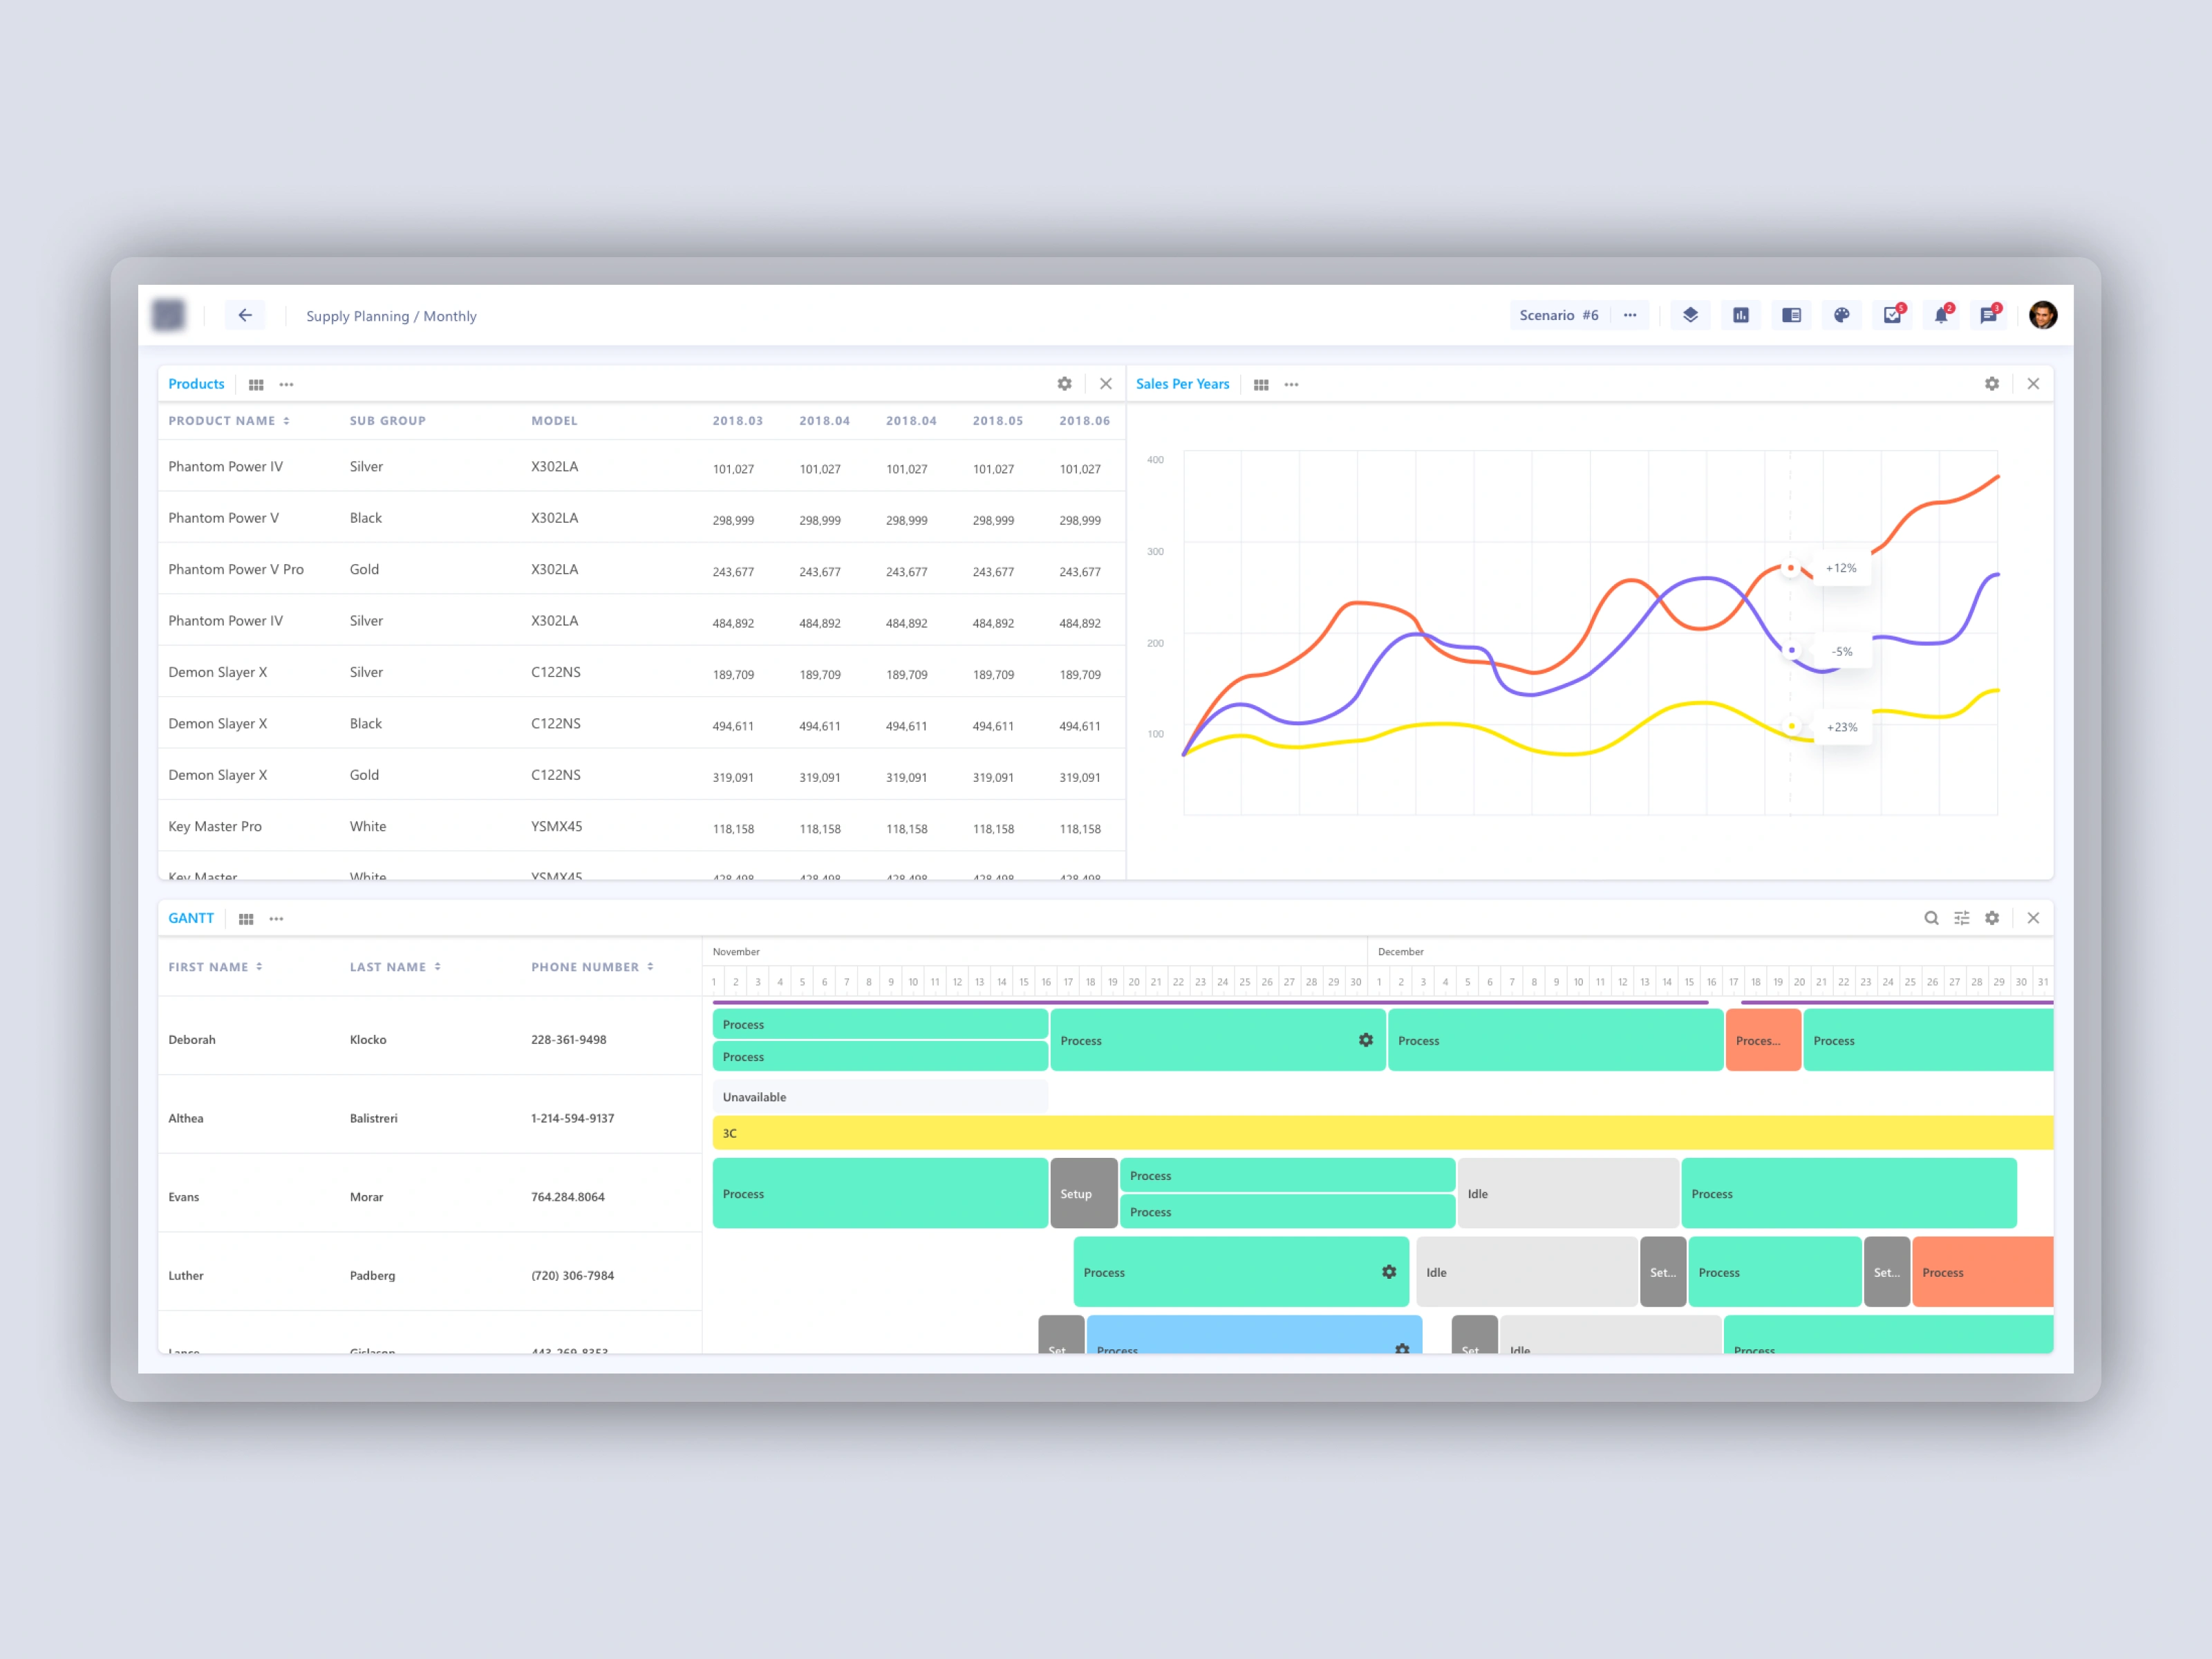Select Luther's Idle block
The width and height of the screenshot is (2212, 1659).
(x=1527, y=1272)
